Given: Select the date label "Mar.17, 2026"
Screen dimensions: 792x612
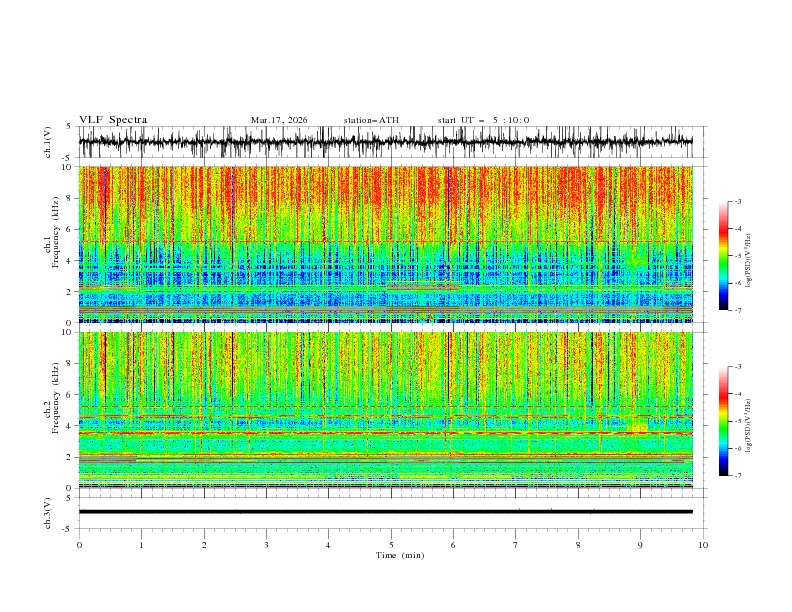Looking at the screenshot, I should (279, 120).
